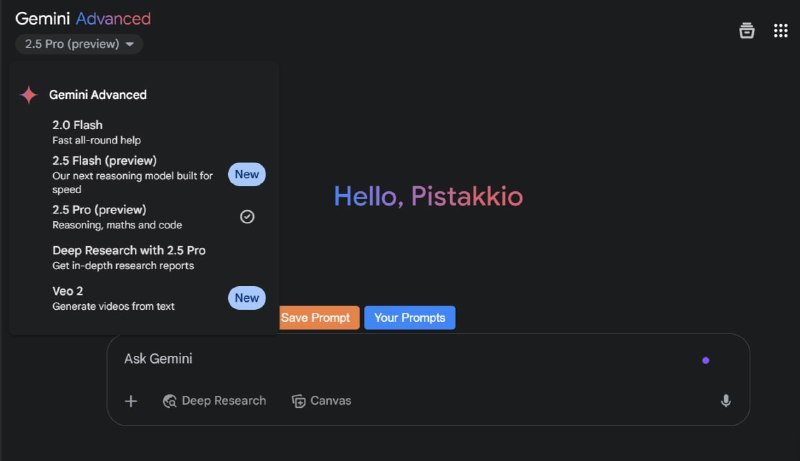Click New badge beside Veo 2
This screenshot has width=800, height=461.
tap(246, 298)
